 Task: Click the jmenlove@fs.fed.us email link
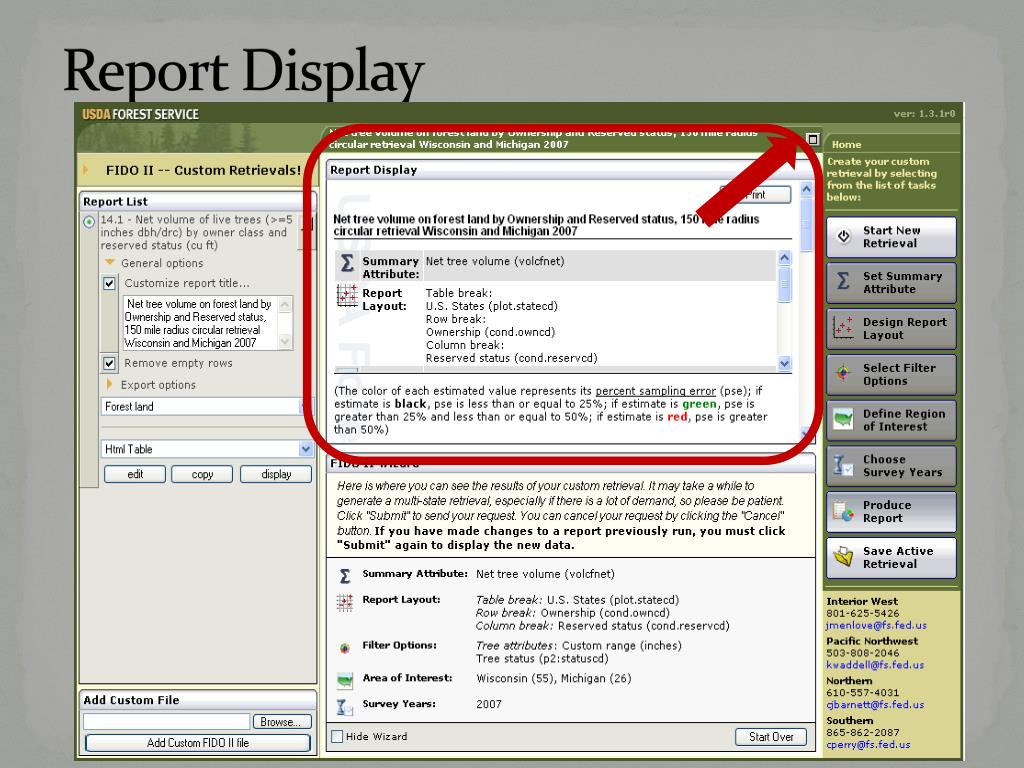876,626
